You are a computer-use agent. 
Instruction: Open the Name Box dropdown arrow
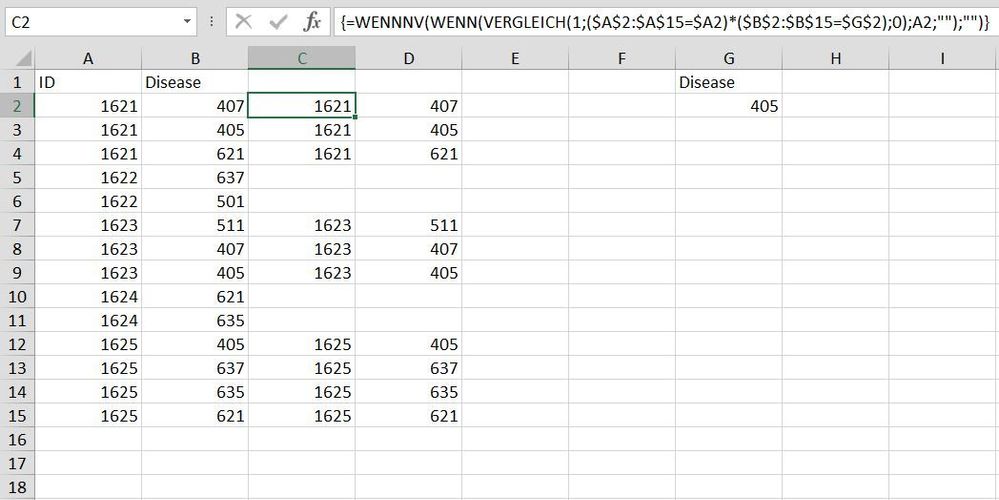tap(187, 22)
